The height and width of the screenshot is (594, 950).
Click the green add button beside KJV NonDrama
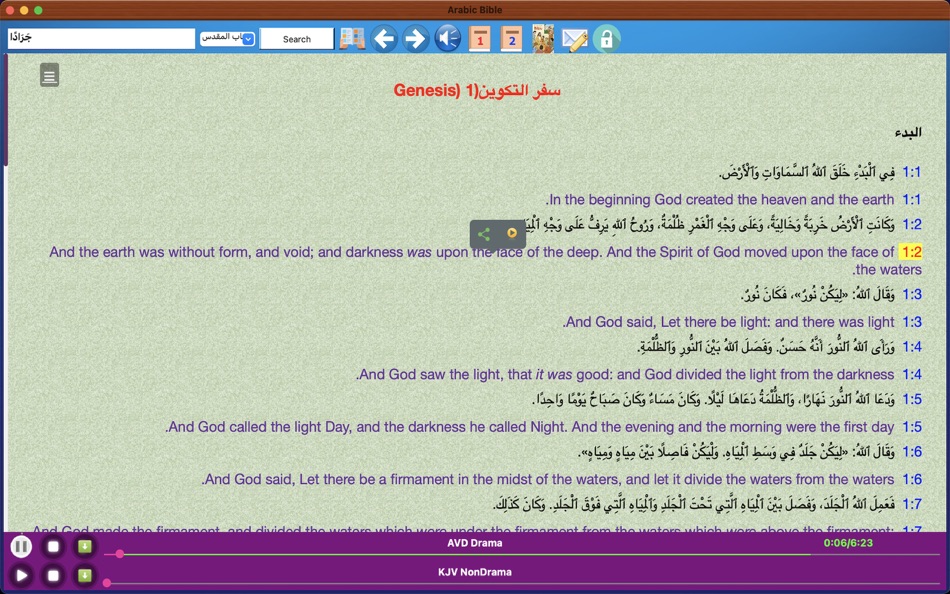pos(85,575)
